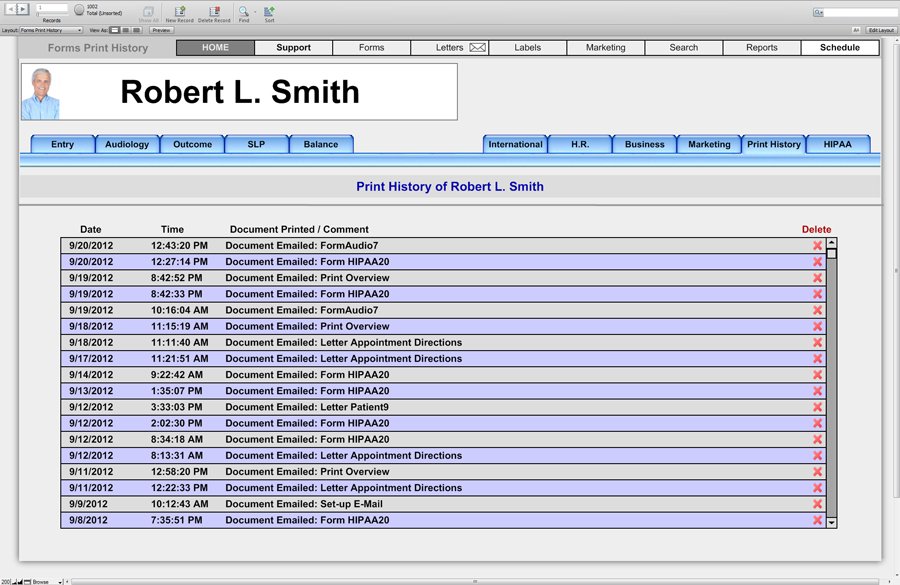Click the Reports navigation button
The image size is (900, 585).
[762, 48]
